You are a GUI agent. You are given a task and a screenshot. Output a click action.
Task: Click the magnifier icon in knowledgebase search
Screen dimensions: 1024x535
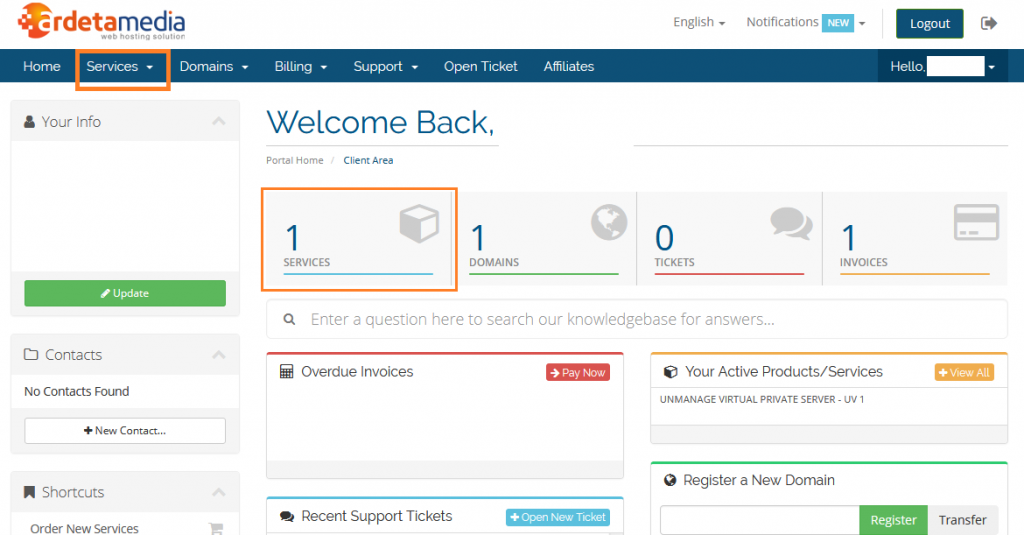point(289,320)
